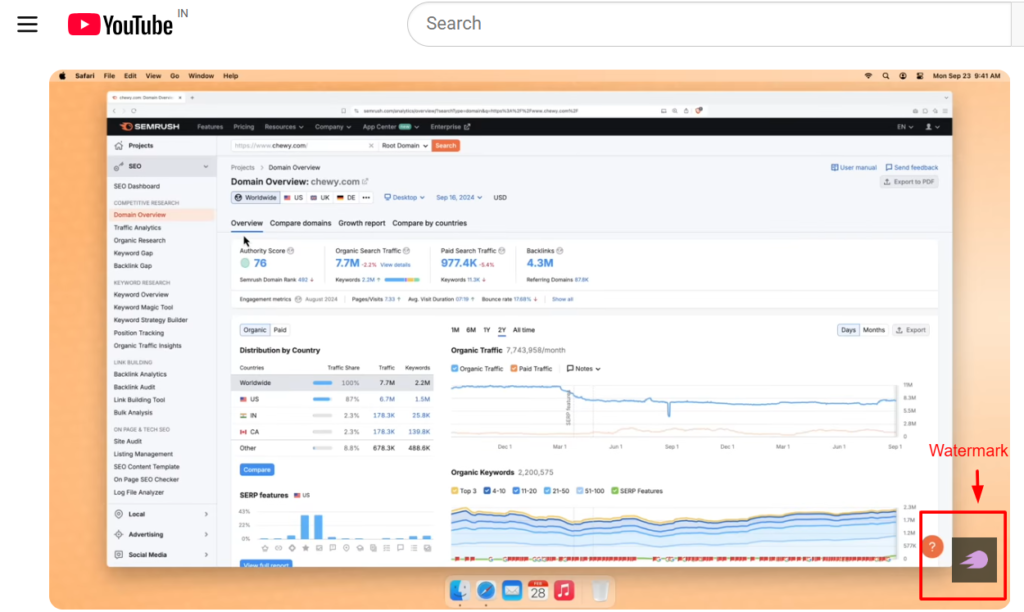The width and height of the screenshot is (1024, 612).
Task: Open the Mail app in the dock
Action: (512, 591)
